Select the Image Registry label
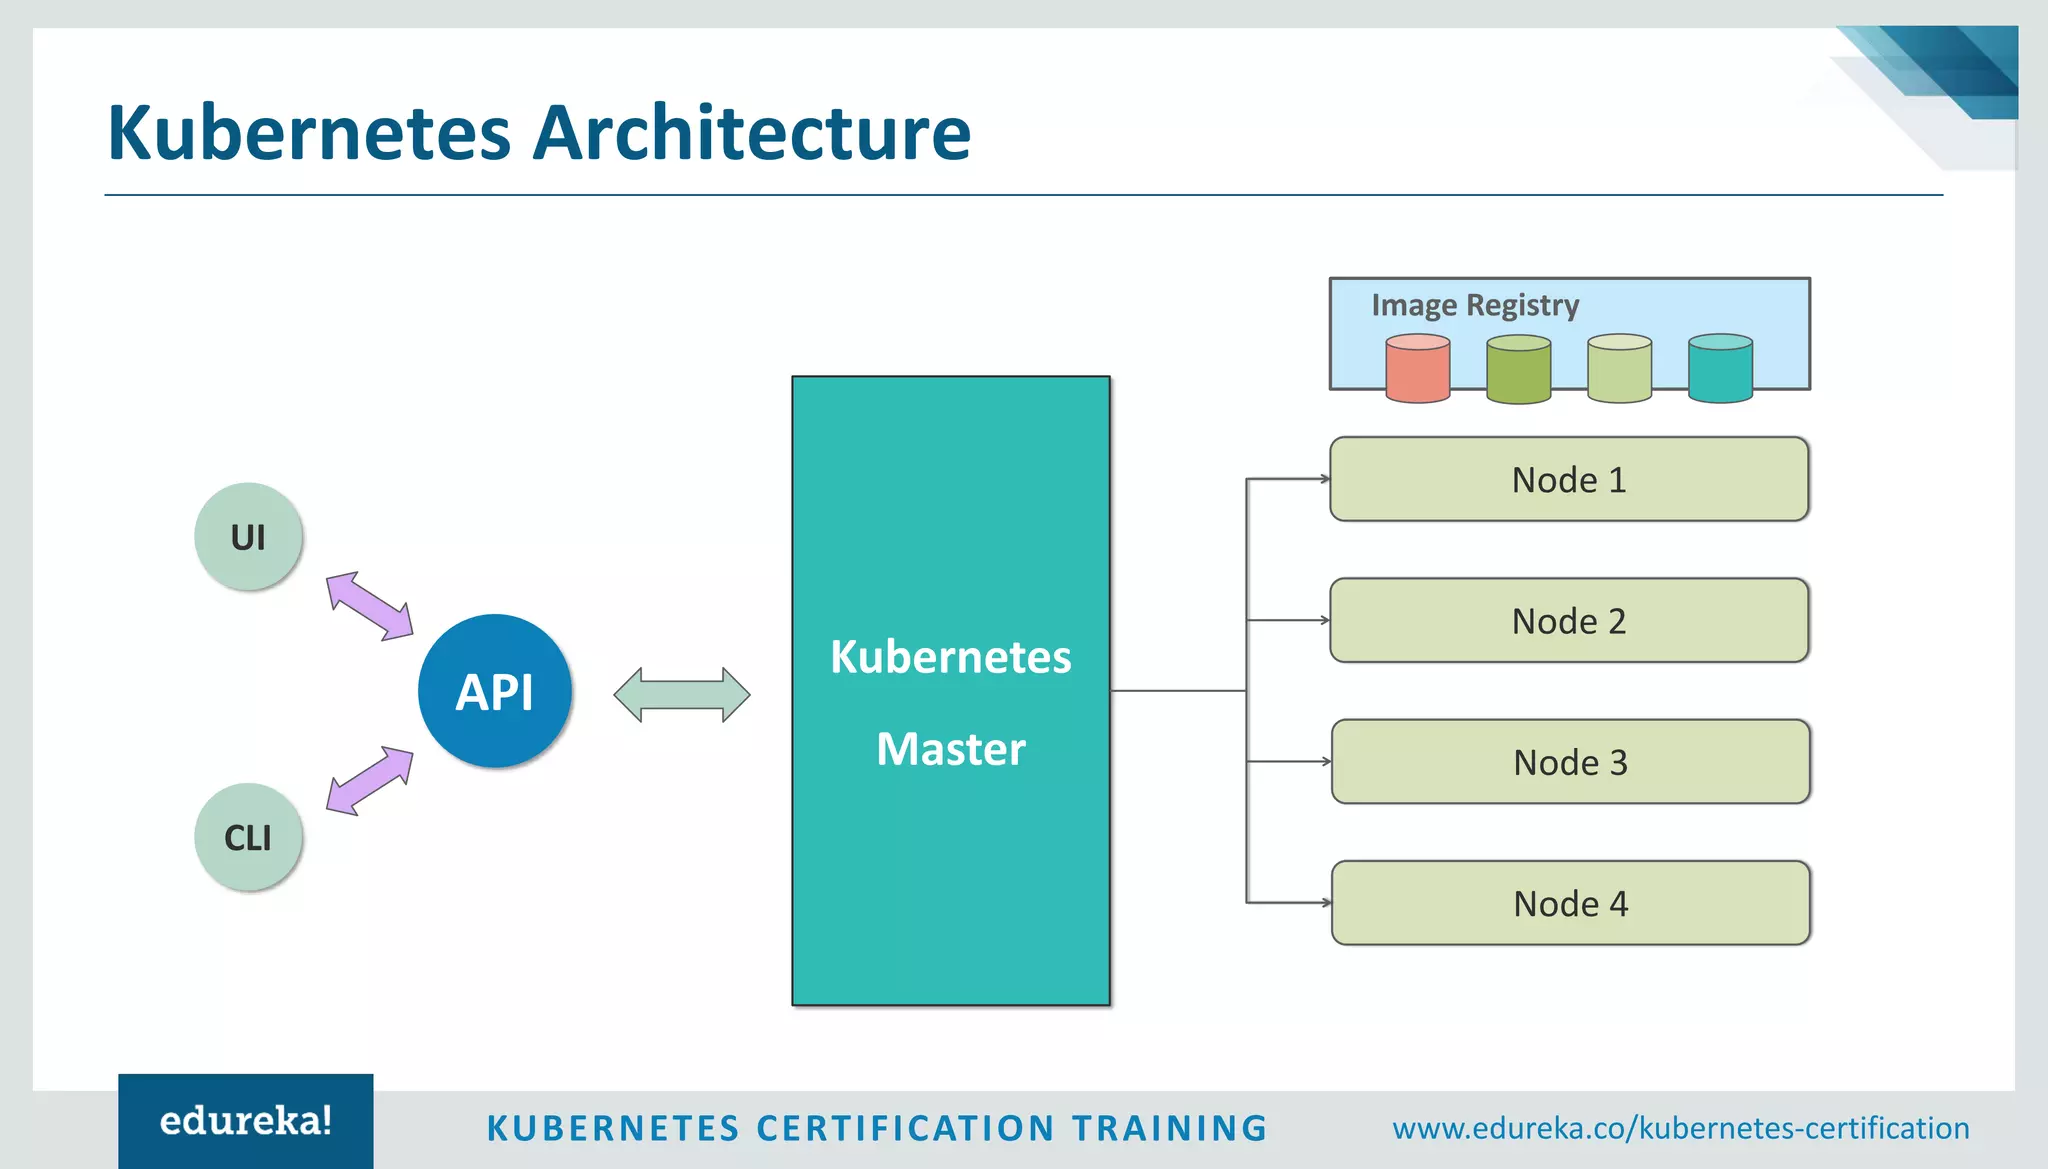 pos(1475,305)
